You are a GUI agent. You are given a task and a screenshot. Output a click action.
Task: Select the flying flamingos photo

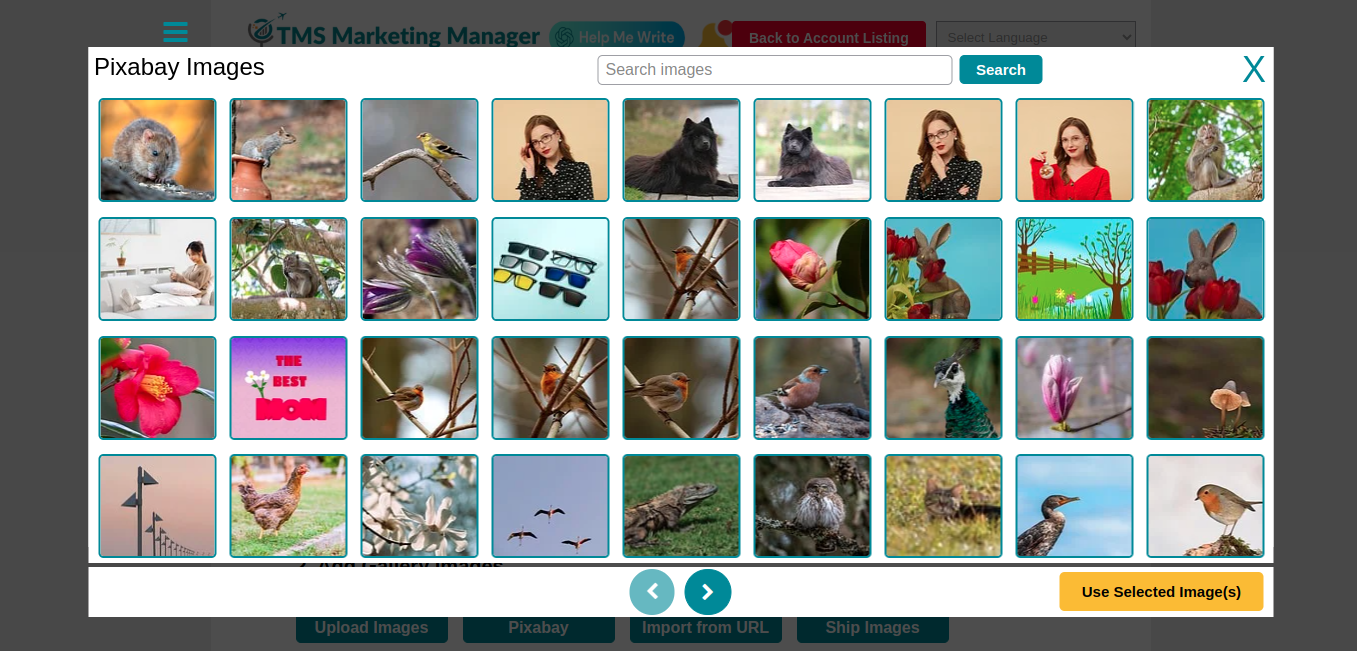550,505
